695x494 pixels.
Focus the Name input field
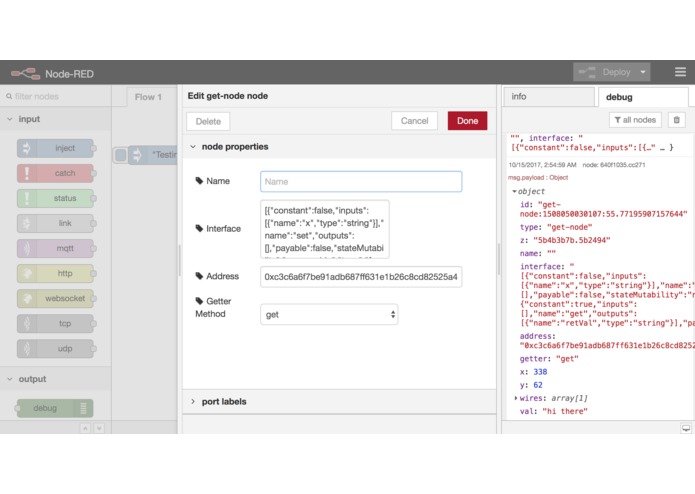point(361,182)
